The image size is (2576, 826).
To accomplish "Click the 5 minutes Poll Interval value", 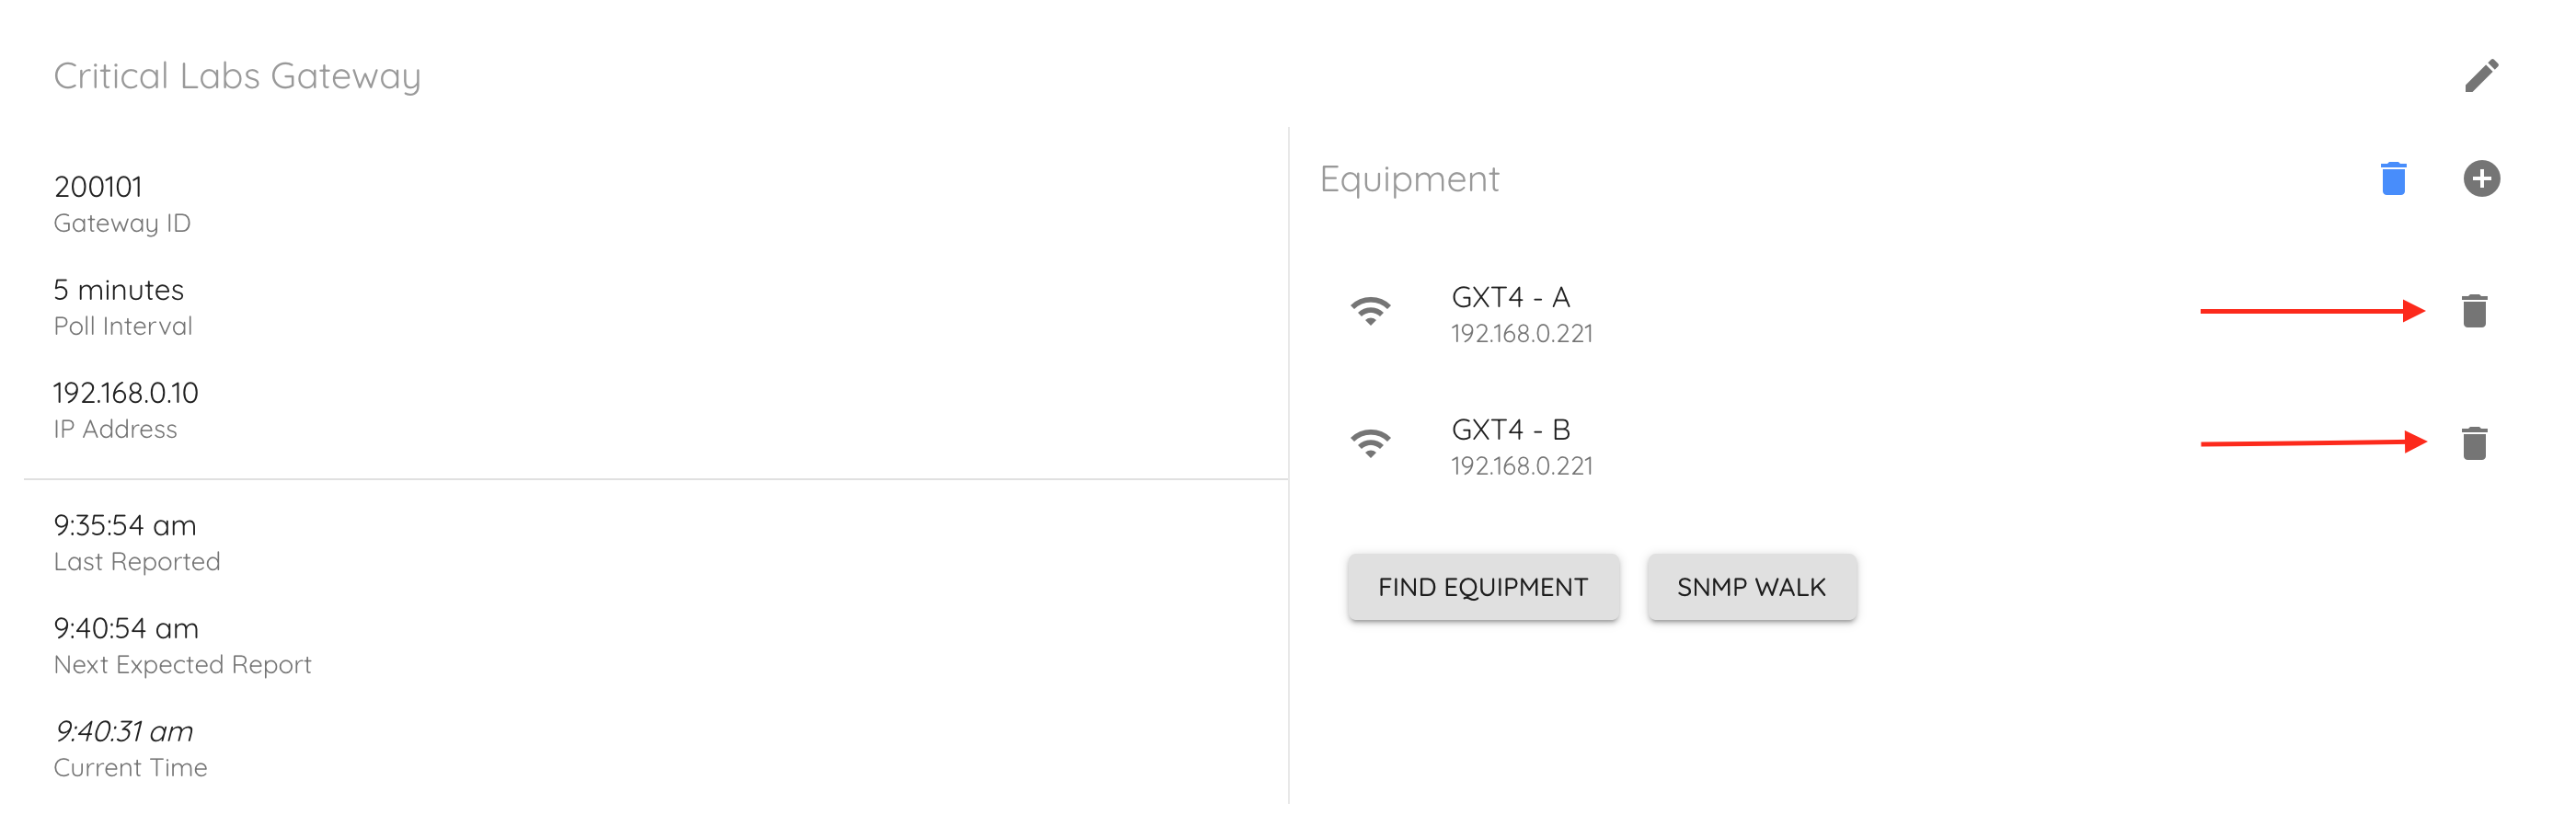I will click(118, 290).
